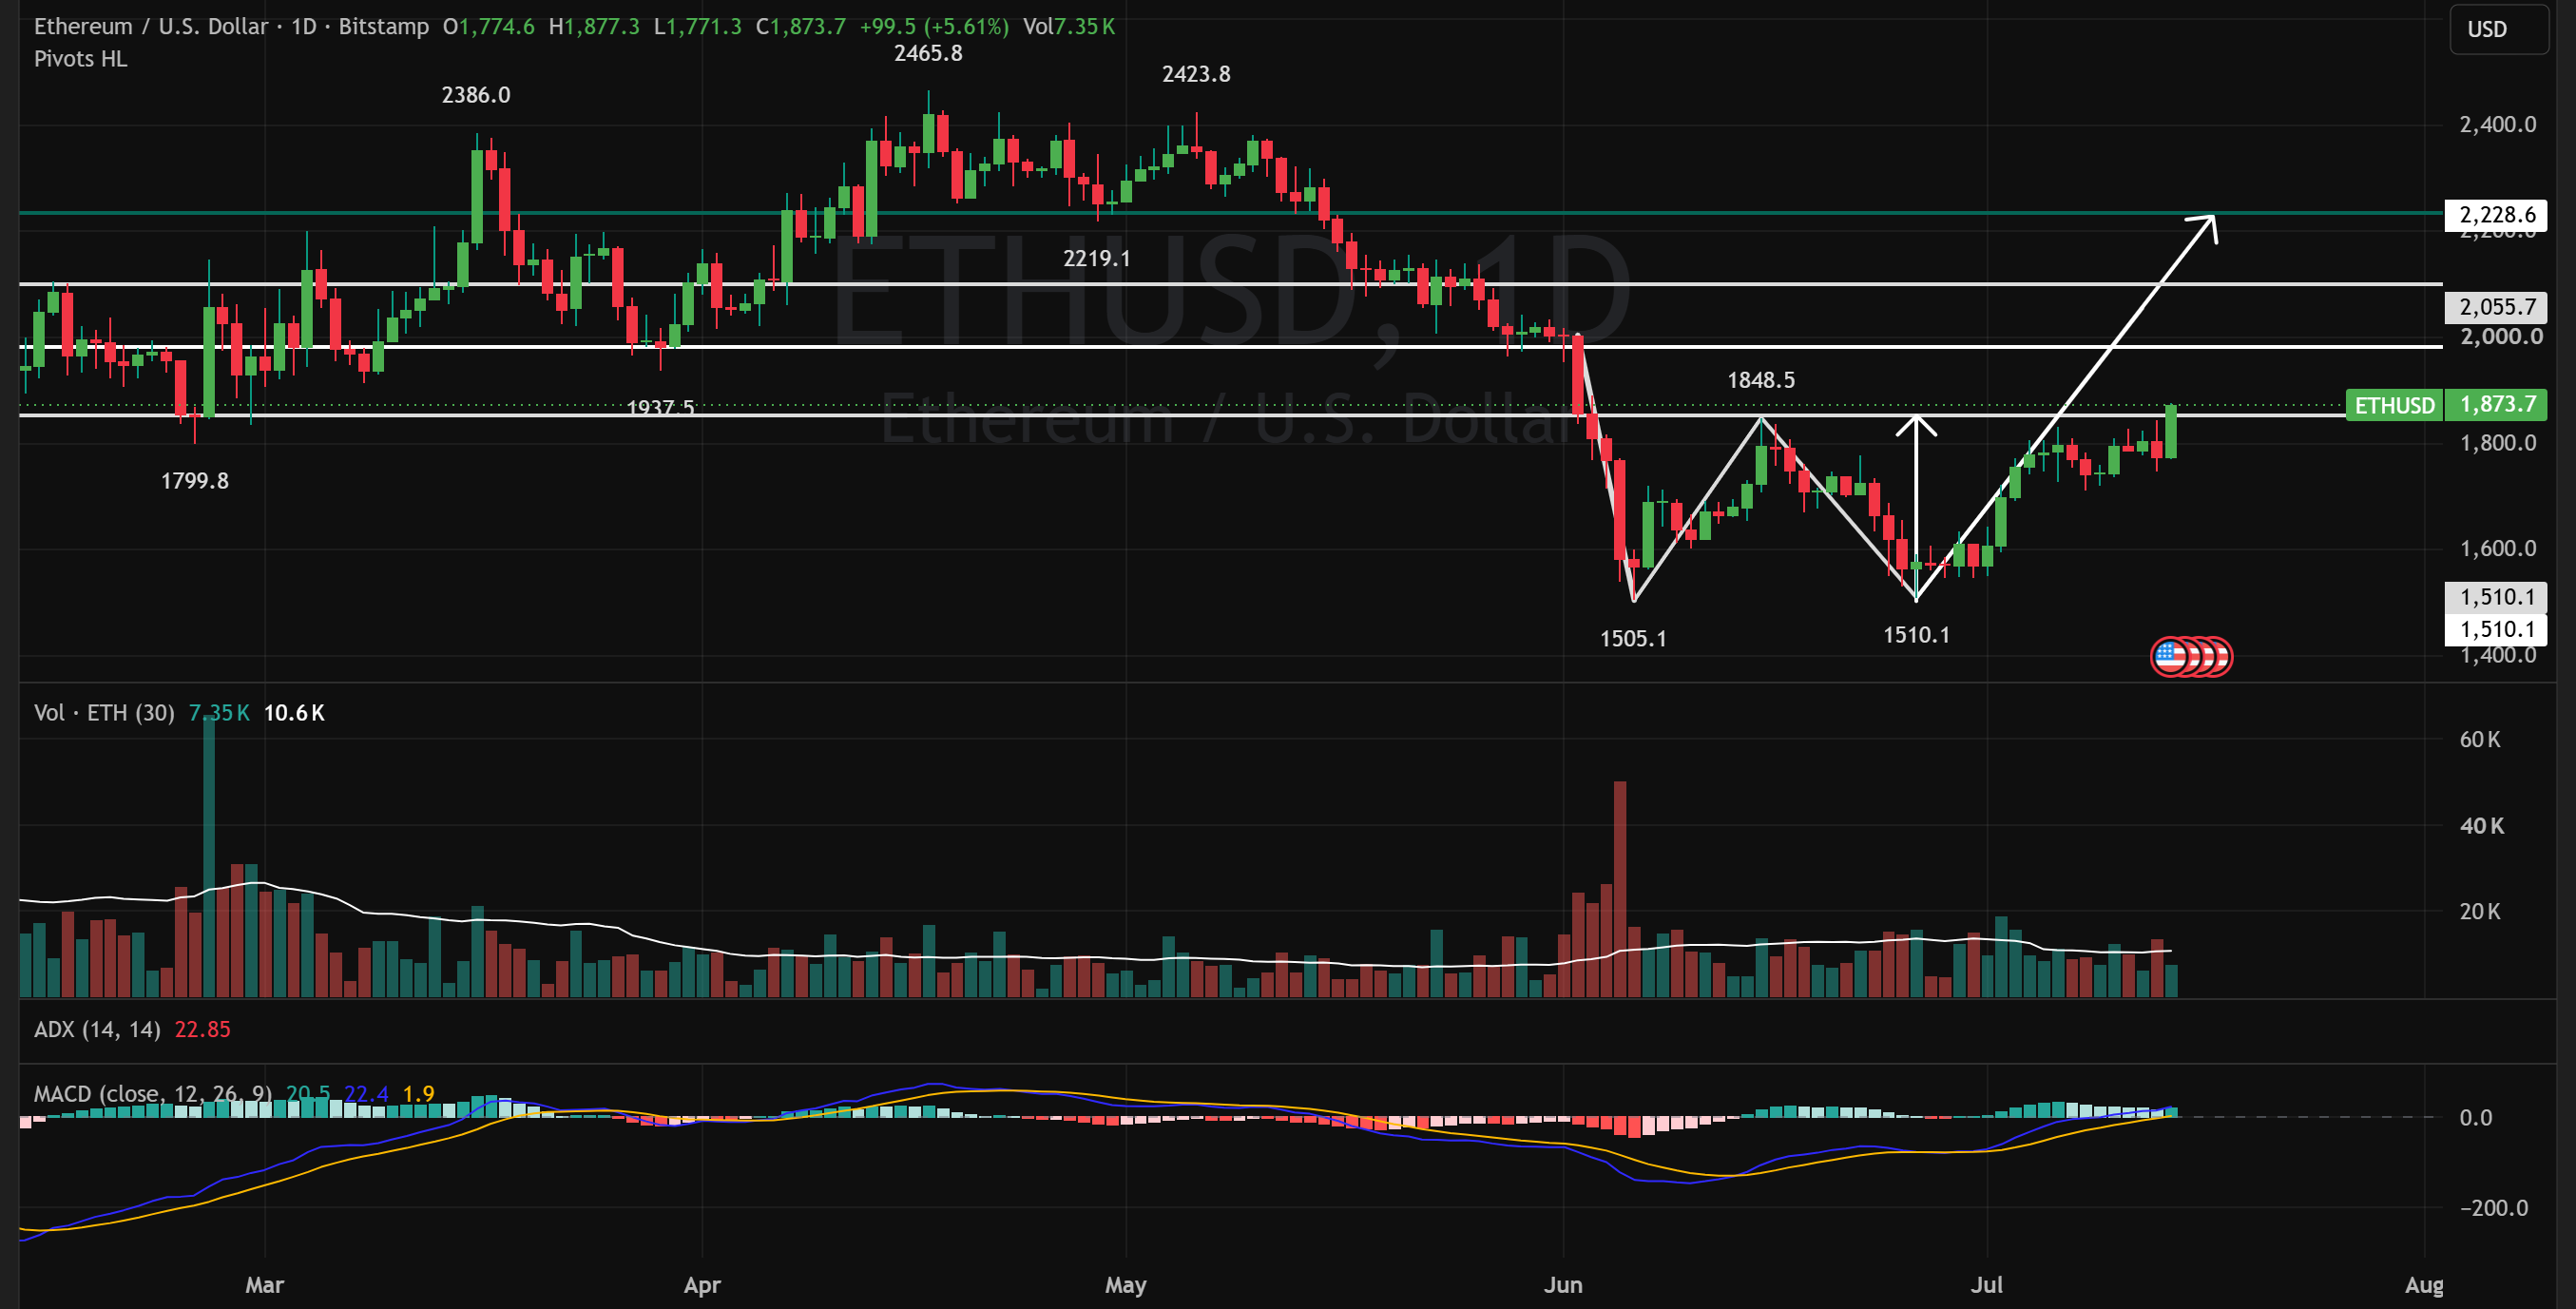The height and width of the screenshot is (1309, 2576).
Task: Click the open value O1,774.6
Action: pyautogui.click(x=489, y=26)
